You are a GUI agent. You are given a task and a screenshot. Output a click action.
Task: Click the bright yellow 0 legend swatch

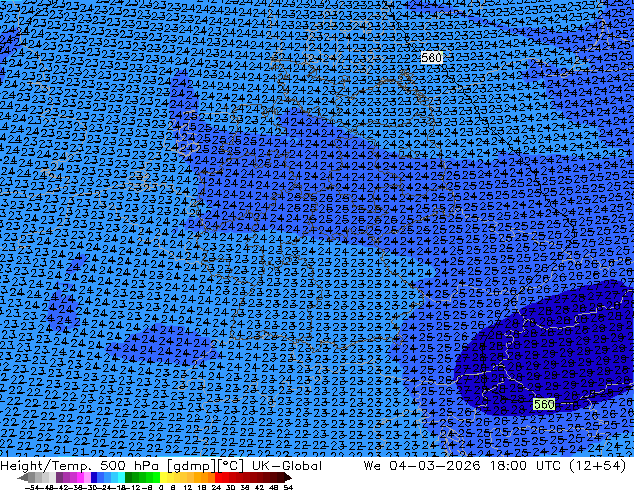pos(163,477)
